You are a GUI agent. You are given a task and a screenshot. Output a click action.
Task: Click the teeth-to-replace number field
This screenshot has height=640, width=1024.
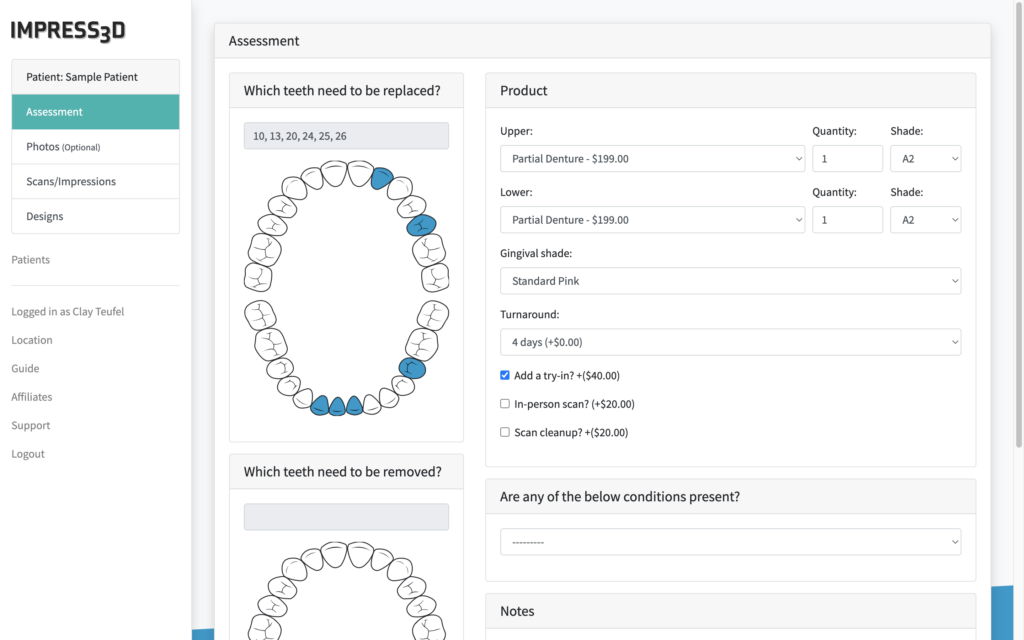[346, 136]
